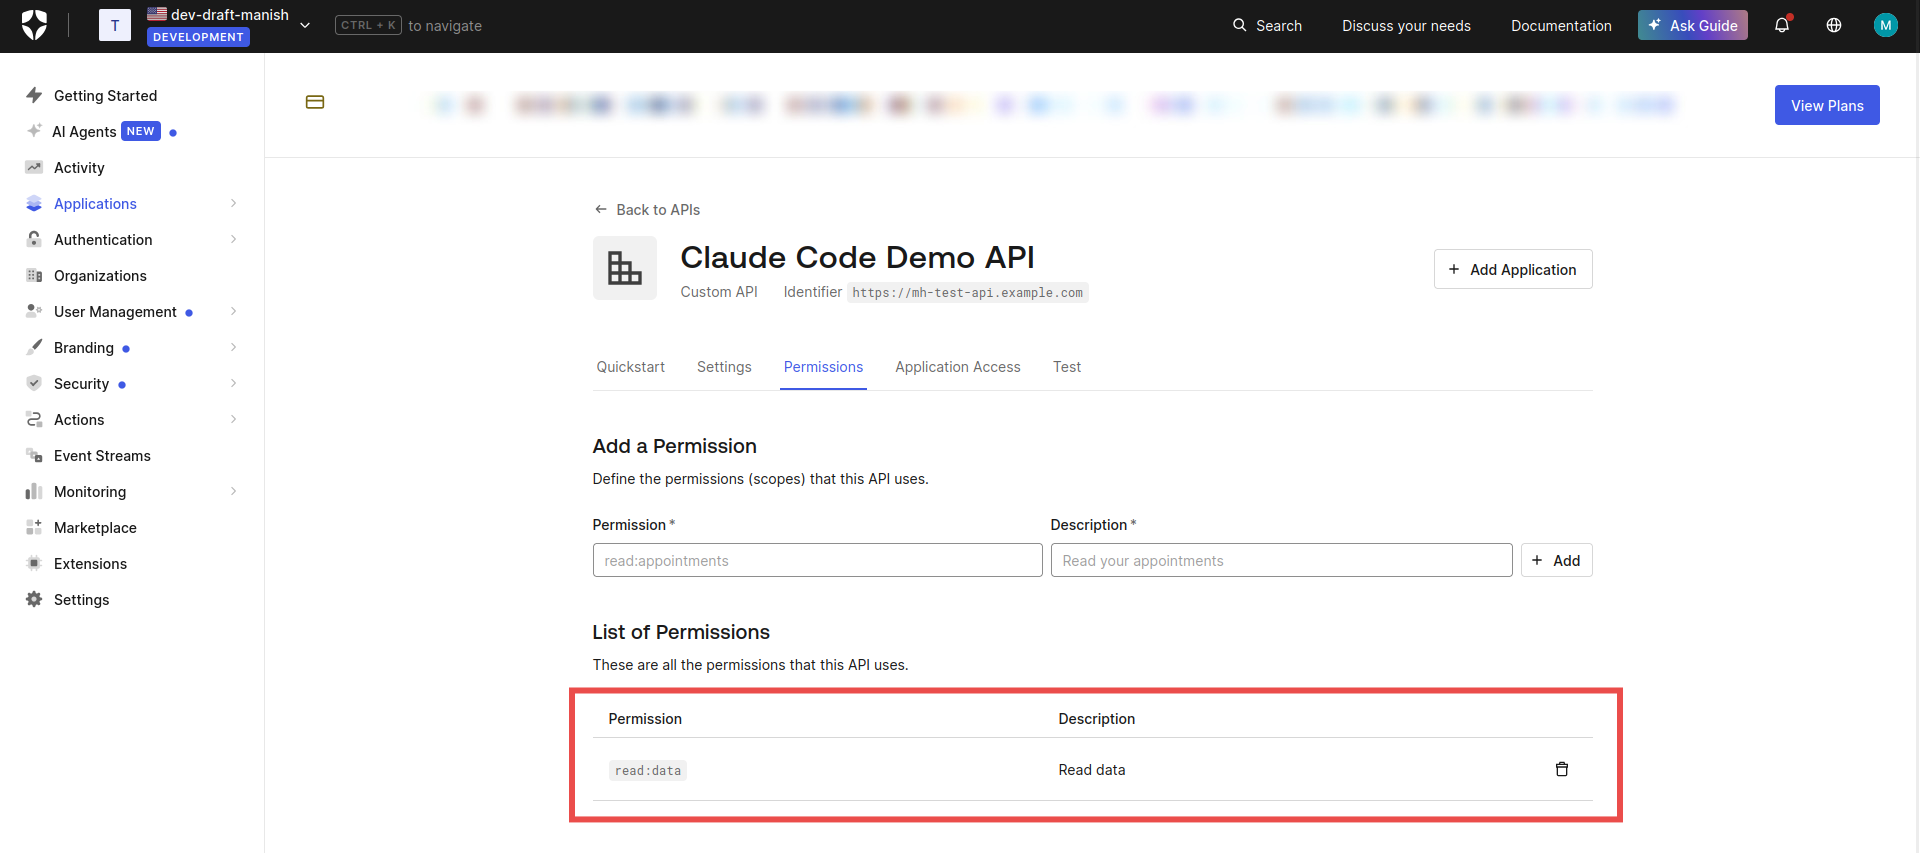The height and width of the screenshot is (853, 1920).
Task: Click the DEVELOPMENT environment badge
Action: tap(198, 37)
